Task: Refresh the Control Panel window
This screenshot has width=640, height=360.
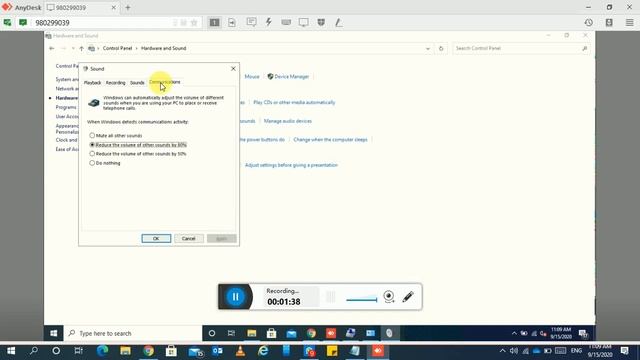Action: (441, 49)
